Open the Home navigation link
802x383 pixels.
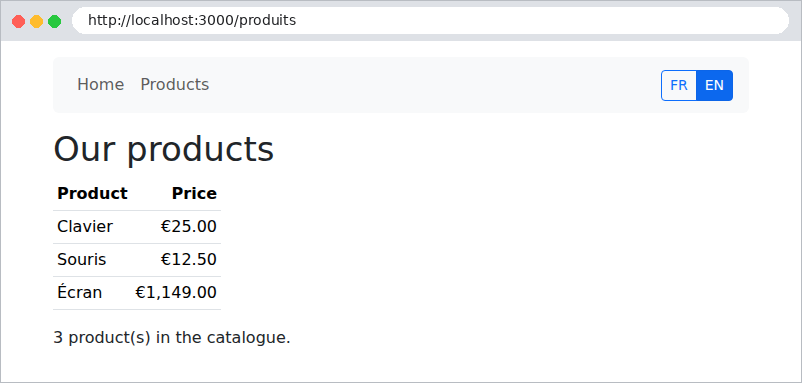tap(100, 84)
